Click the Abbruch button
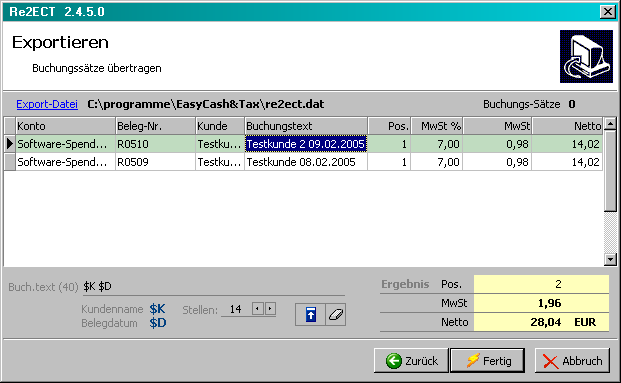The height and width of the screenshot is (383, 621). 572,361
